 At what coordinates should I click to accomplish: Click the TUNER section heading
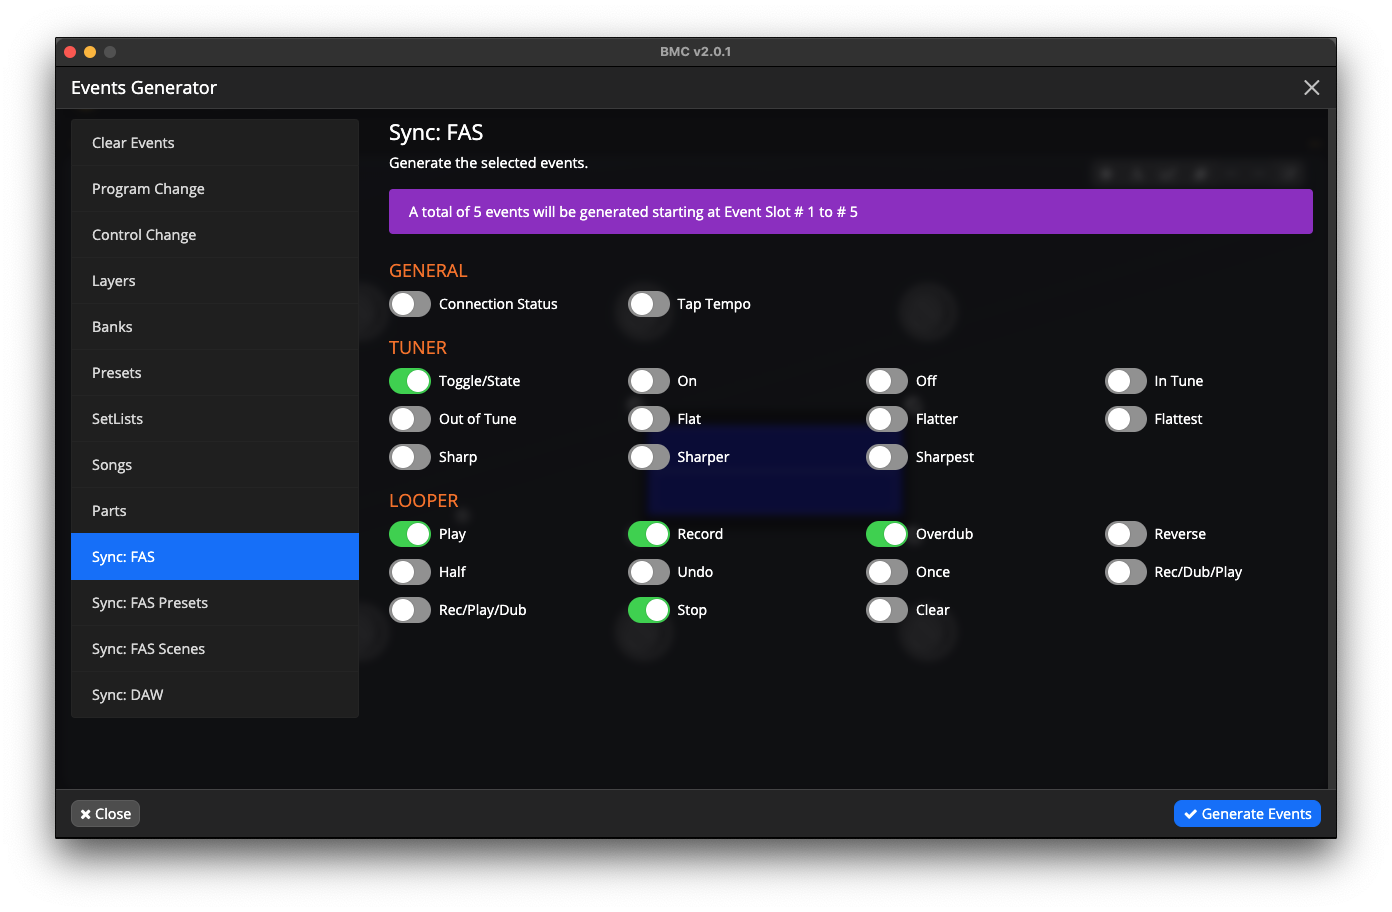(x=418, y=348)
